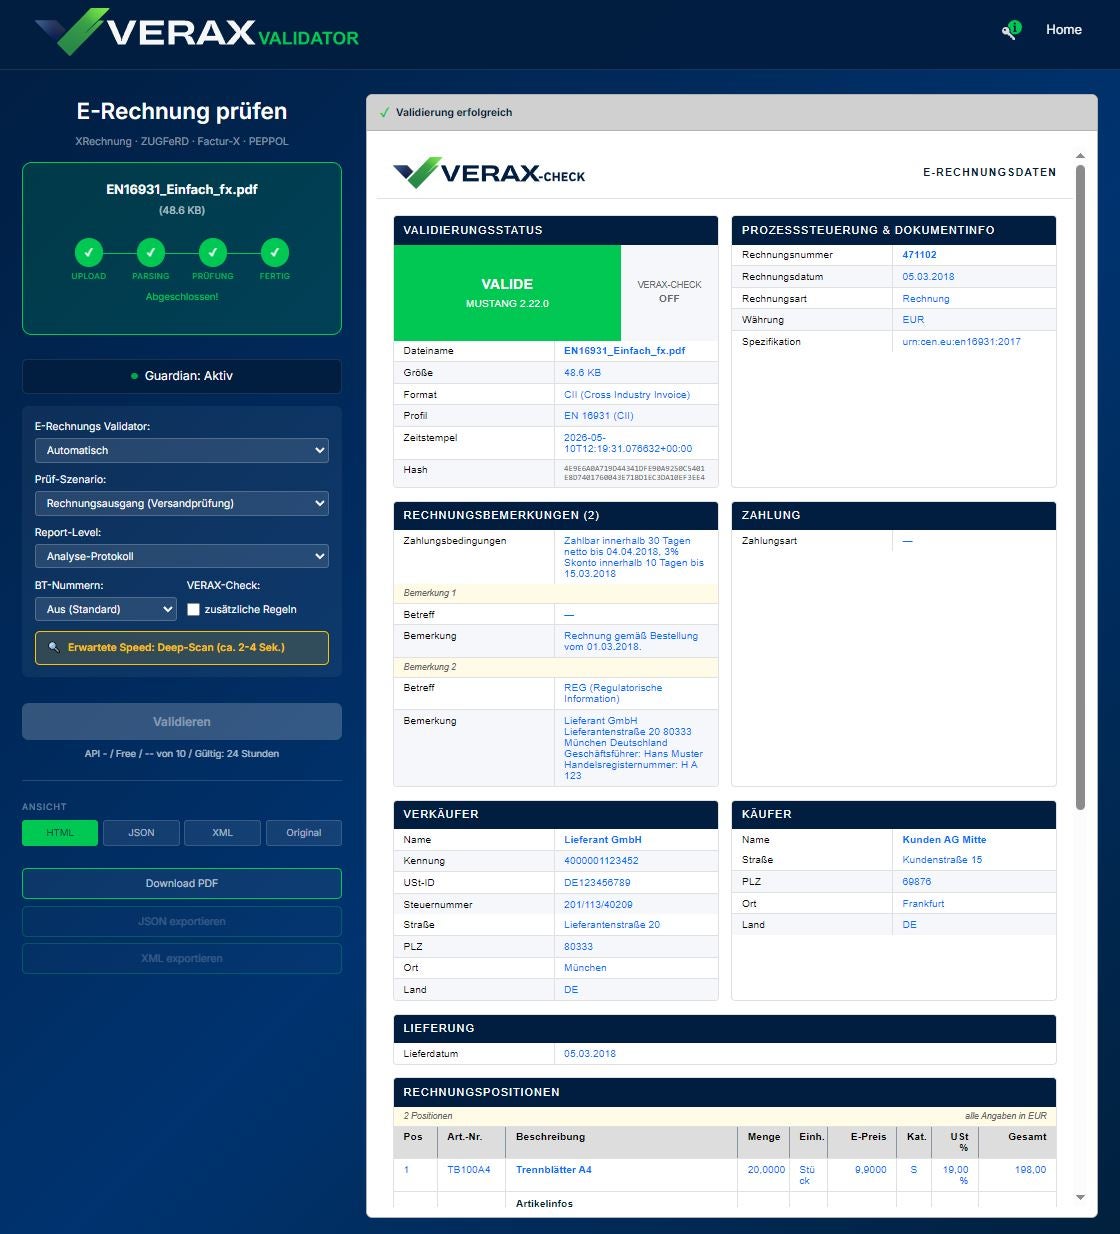Click buyer PLZ value 69876
Image resolution: width=1120 pixels, height=1234 pixels.
click(x=916, y=882)
